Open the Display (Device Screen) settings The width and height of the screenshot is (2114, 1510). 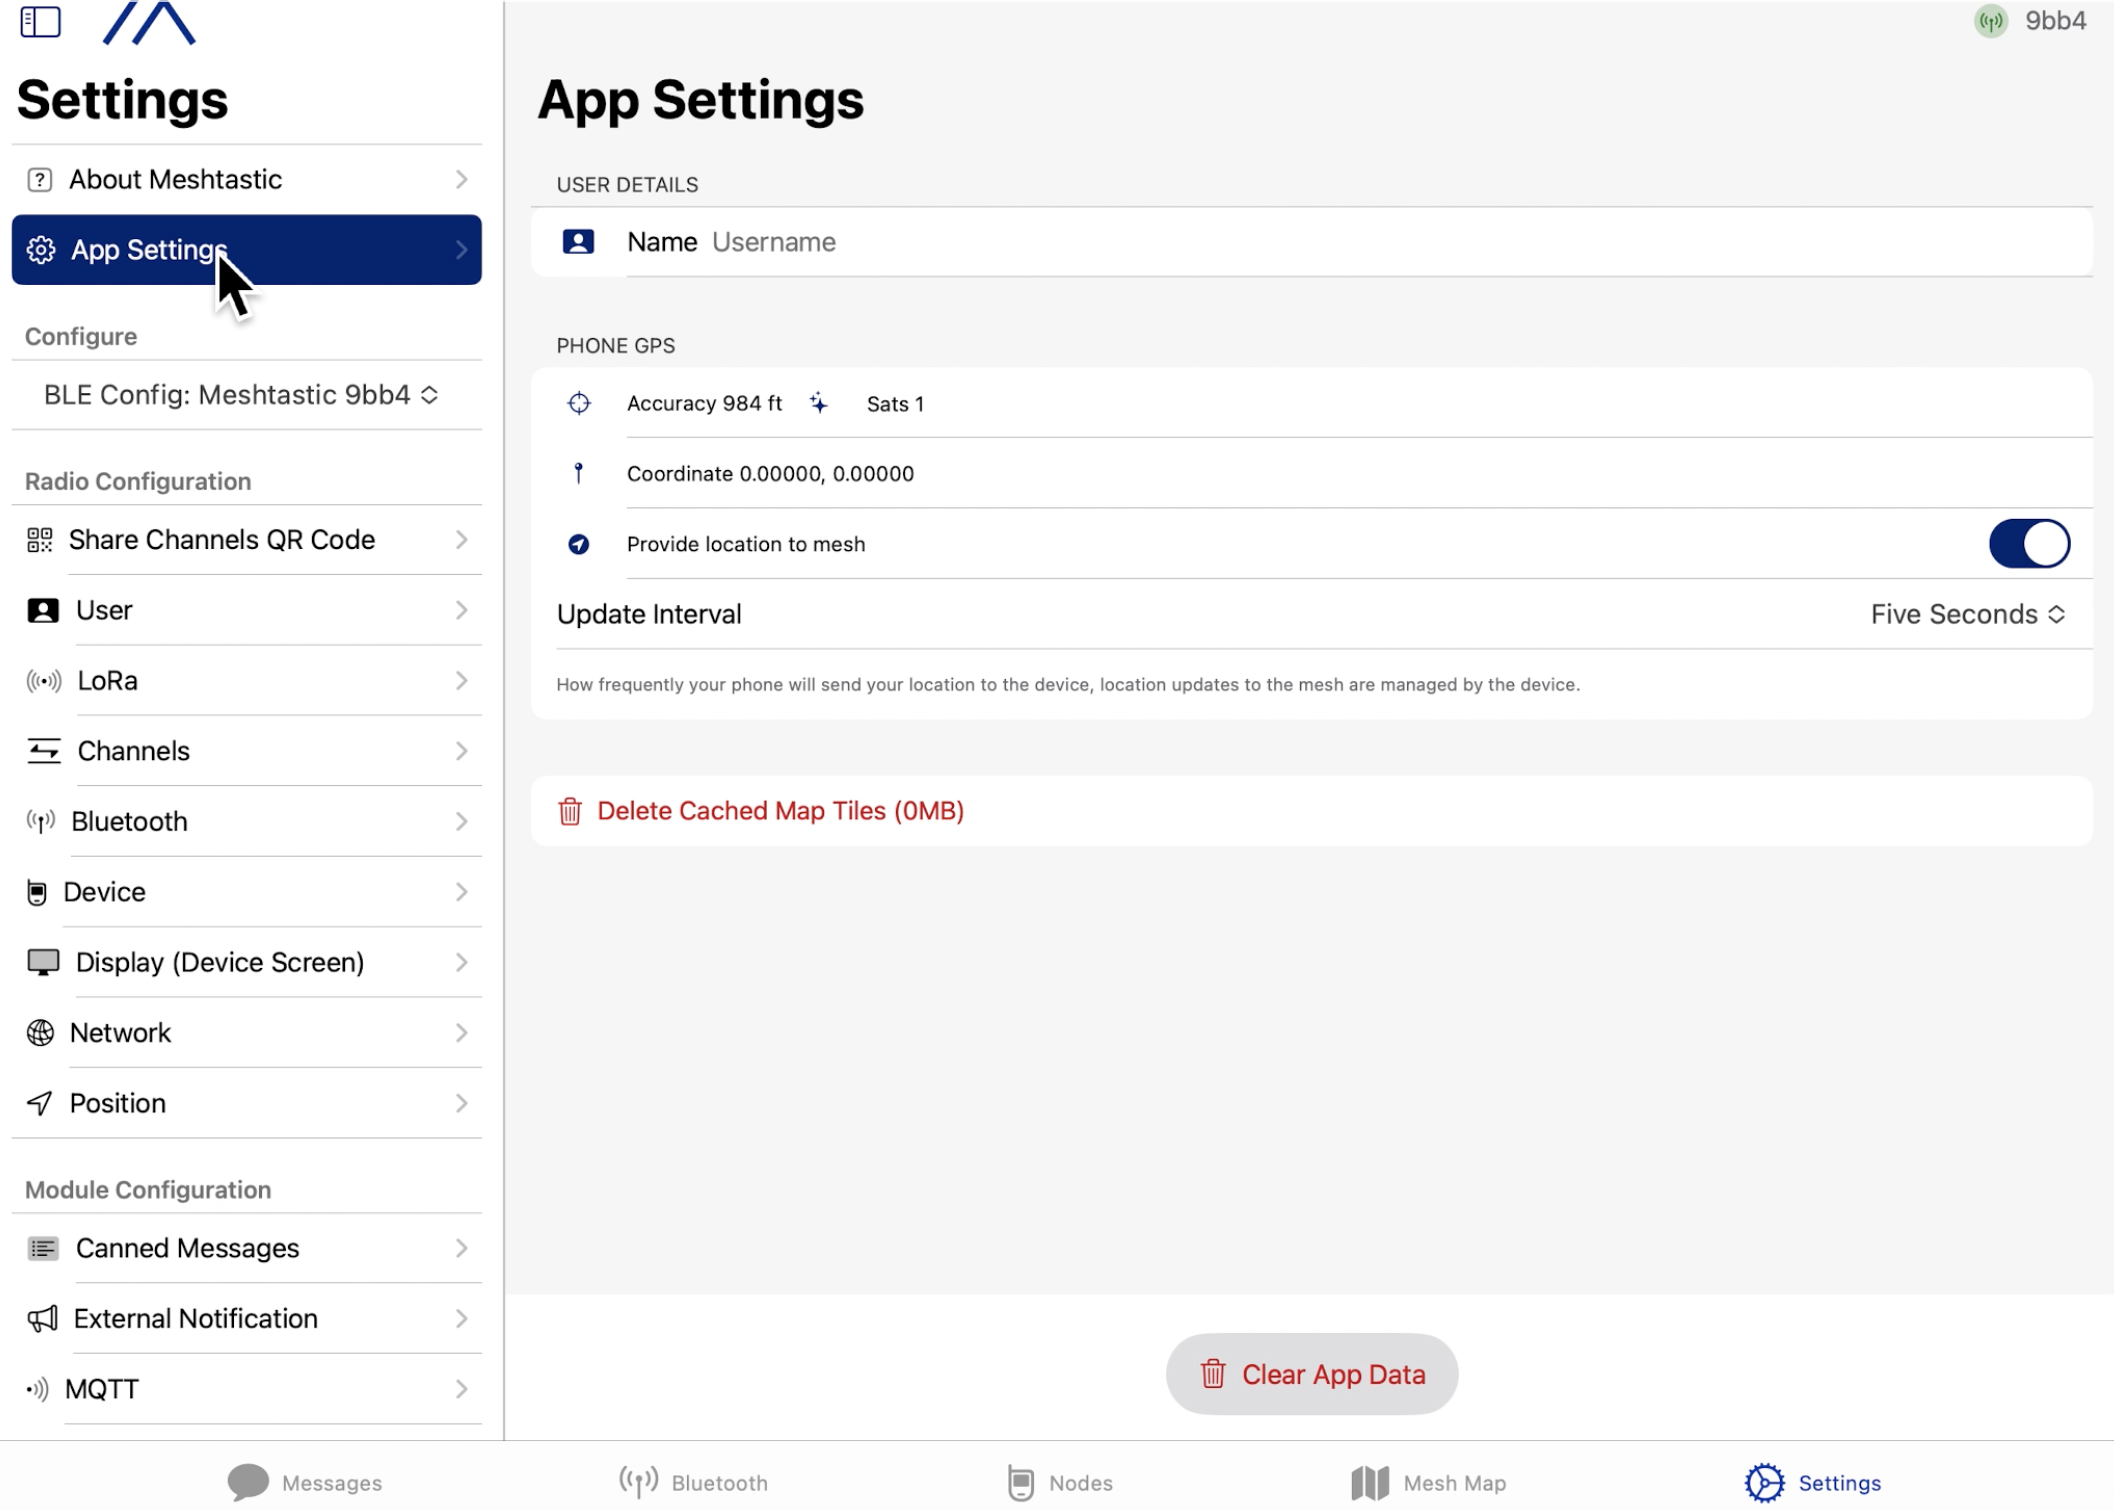point(246,962)
